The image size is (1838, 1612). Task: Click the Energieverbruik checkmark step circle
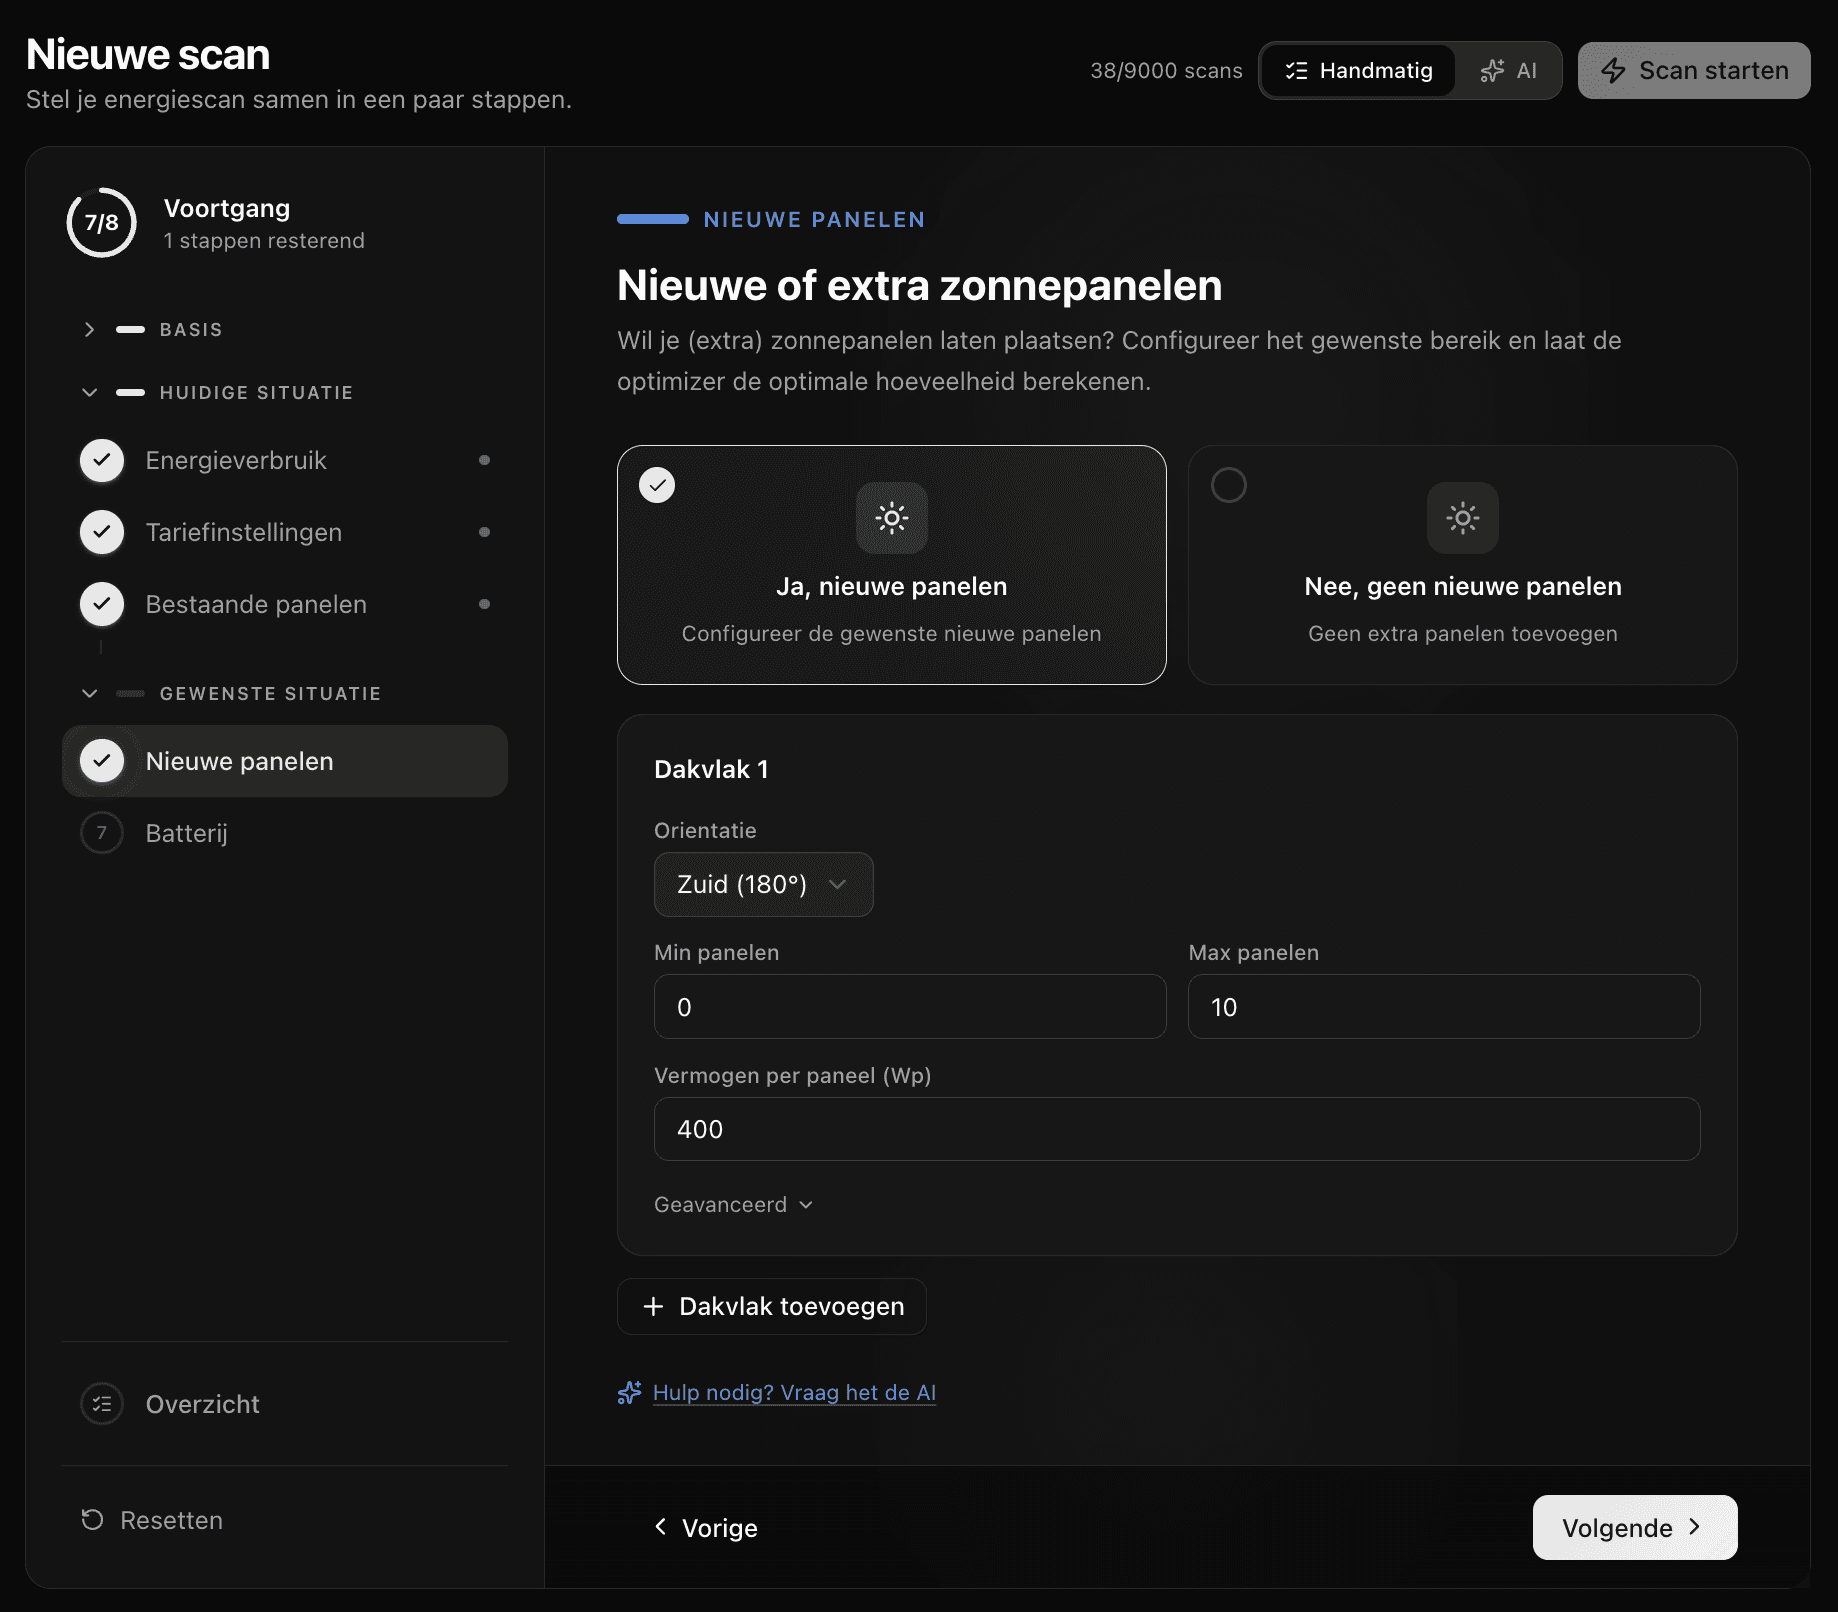tap(102, 461)
